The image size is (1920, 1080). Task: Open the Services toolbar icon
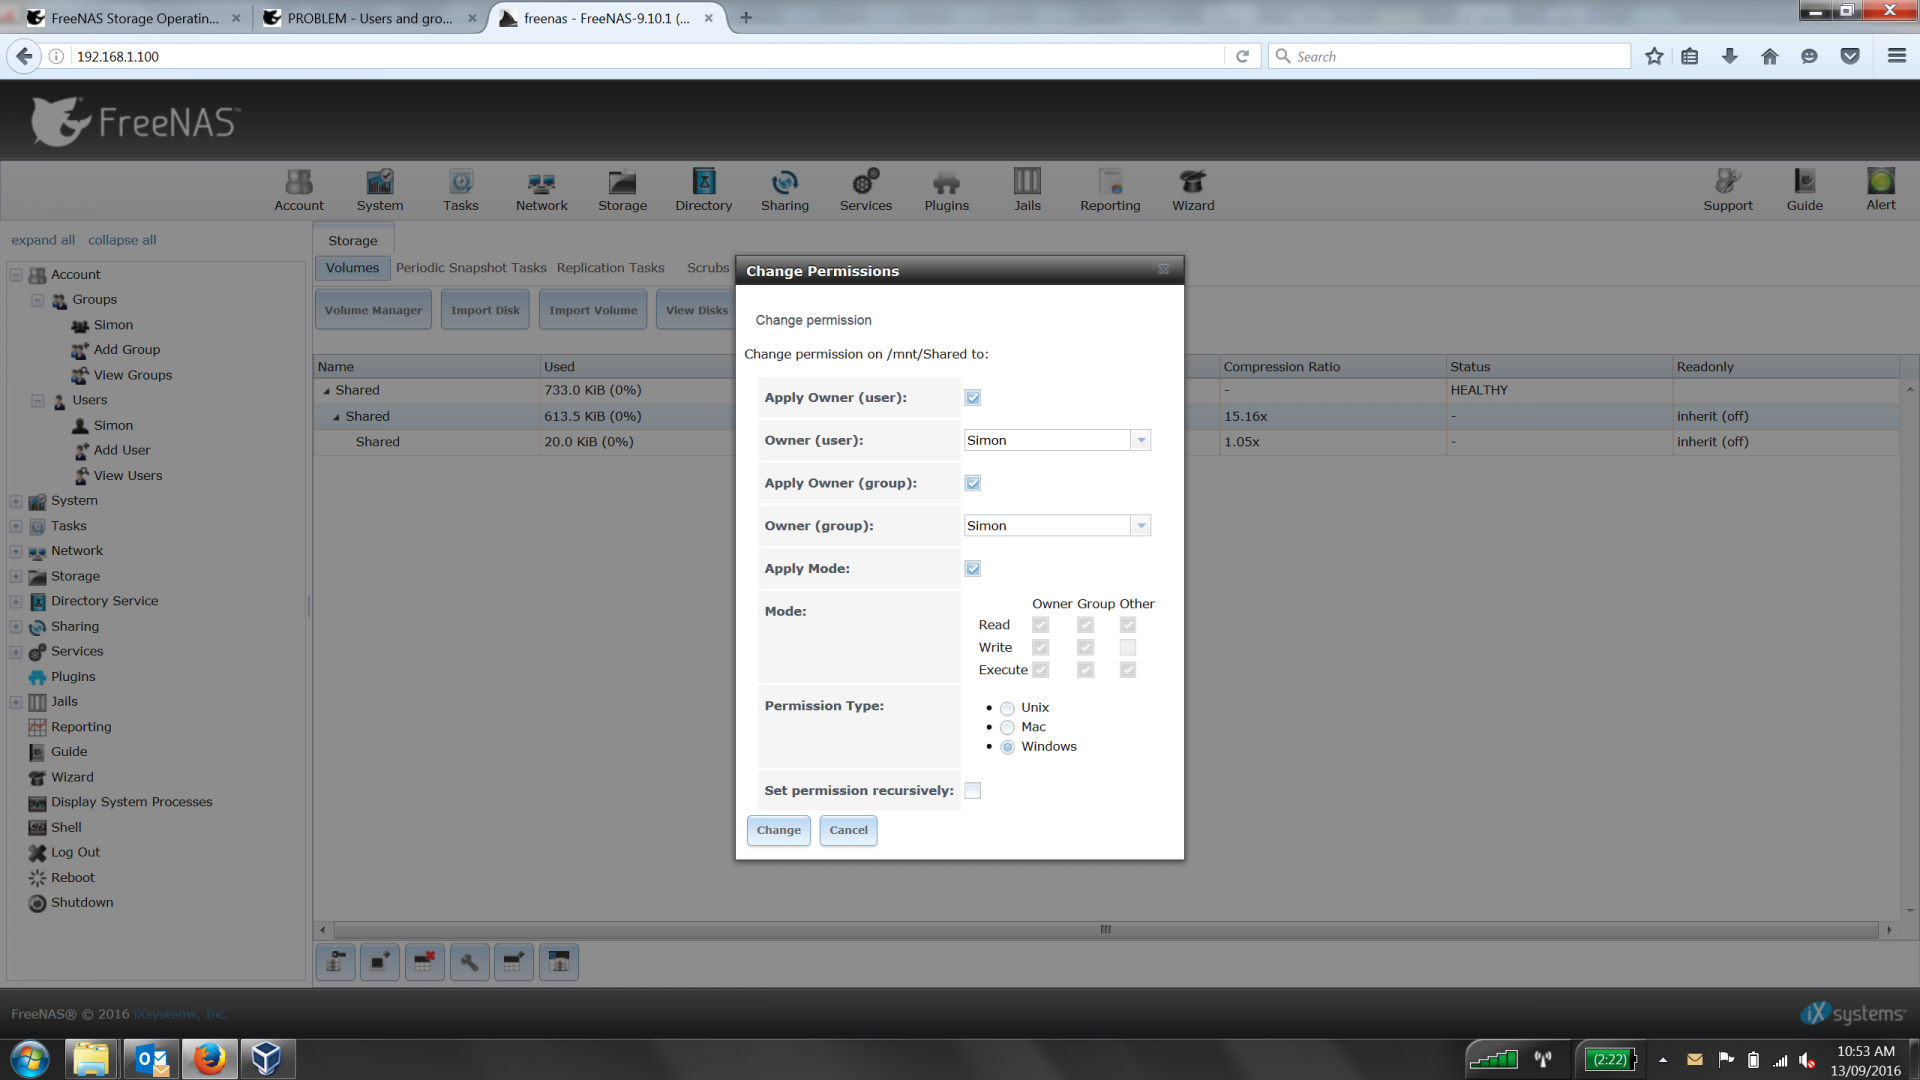[x=866, y=190]
